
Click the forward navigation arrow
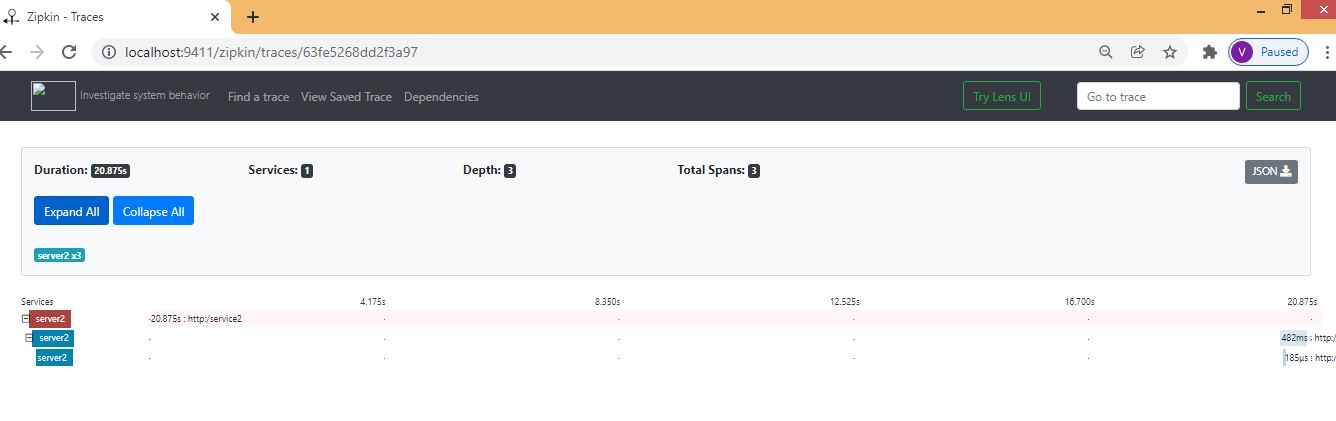click(x=37, y=52)
